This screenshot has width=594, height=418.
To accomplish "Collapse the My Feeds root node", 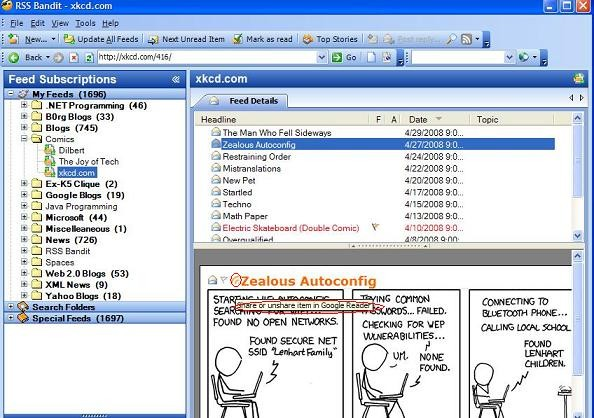I will (11, 93).
